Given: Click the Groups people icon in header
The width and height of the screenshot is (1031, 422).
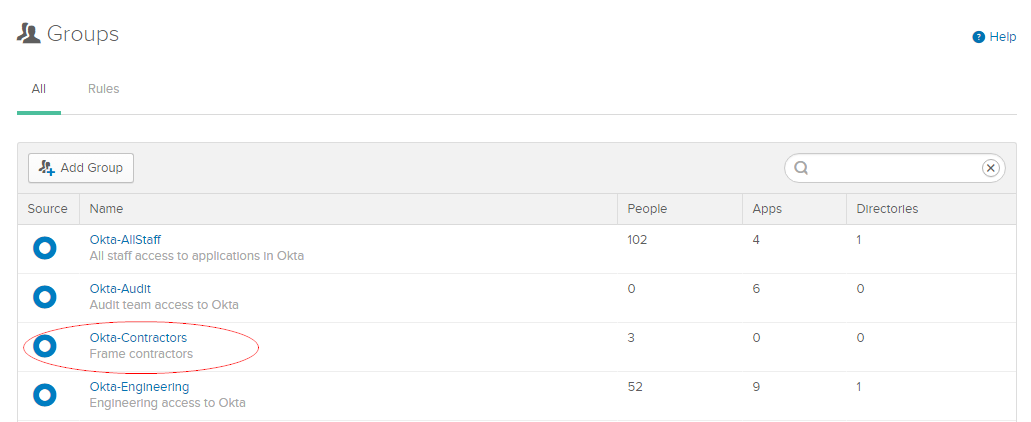Looking at the screenshot, I should (x=29, y=34).
